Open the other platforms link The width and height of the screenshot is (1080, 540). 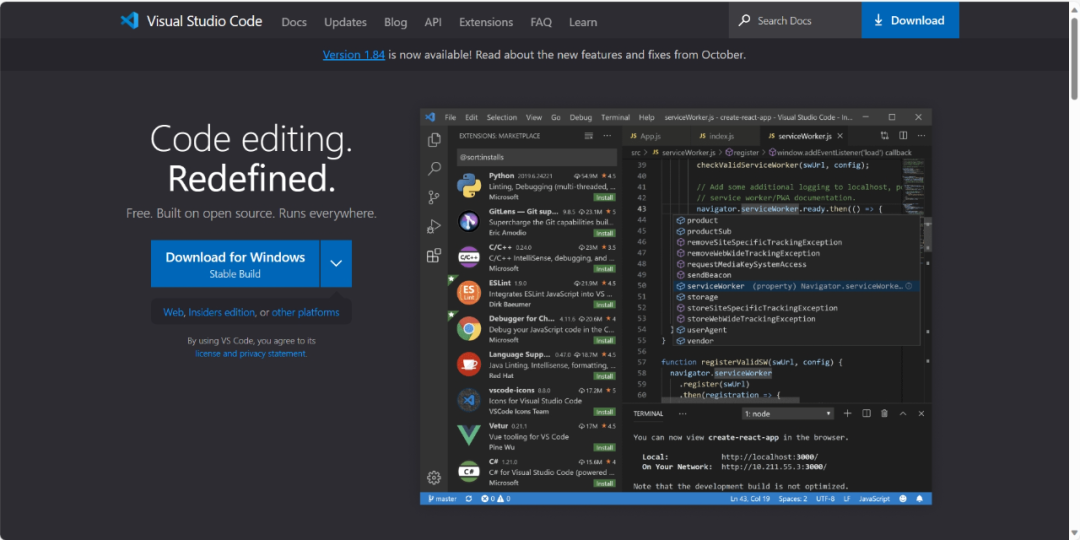tap(305, 312)
